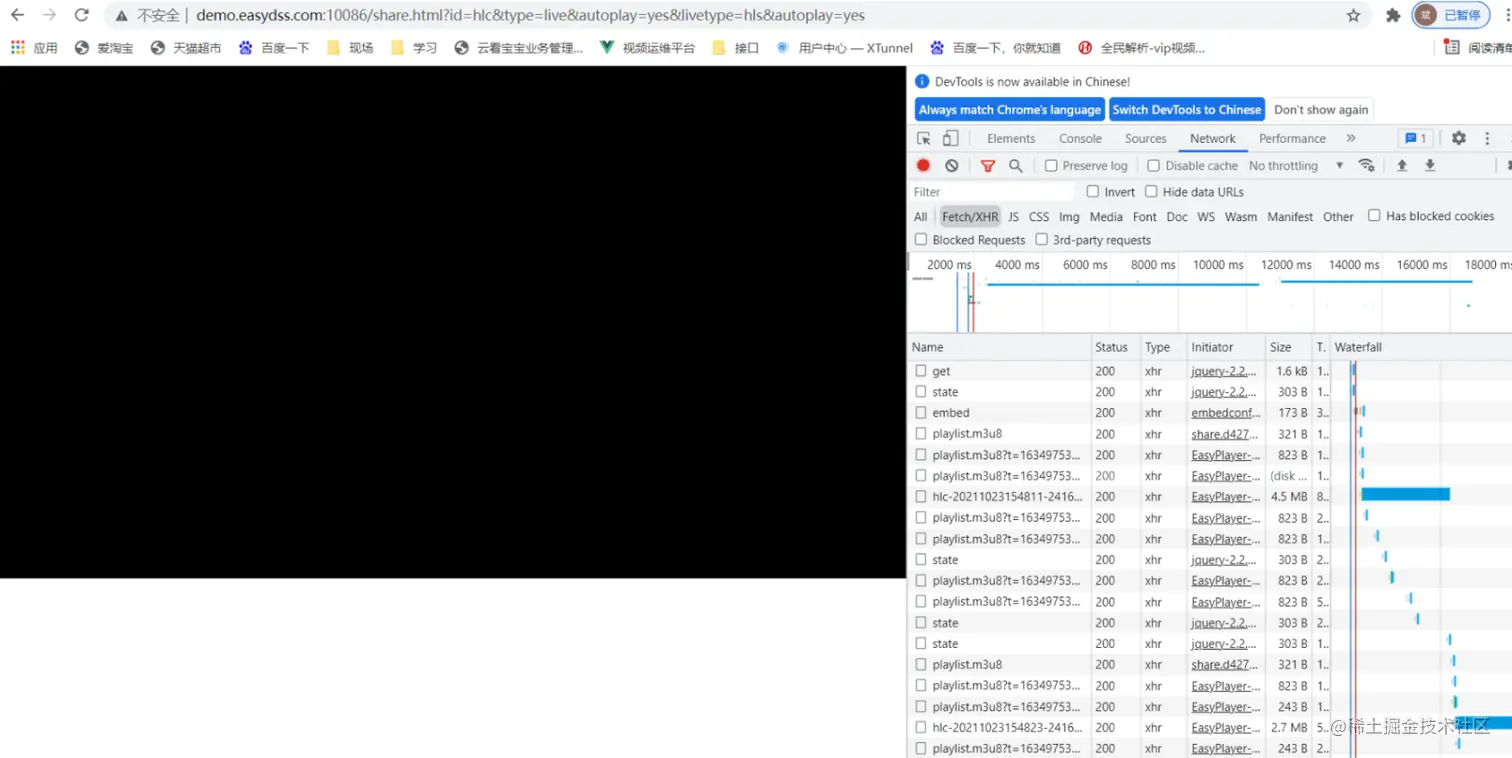Open the DevTools issues counter badge
The width and height of the screenshot is (1512, 758).
(x=1415, y=138)
